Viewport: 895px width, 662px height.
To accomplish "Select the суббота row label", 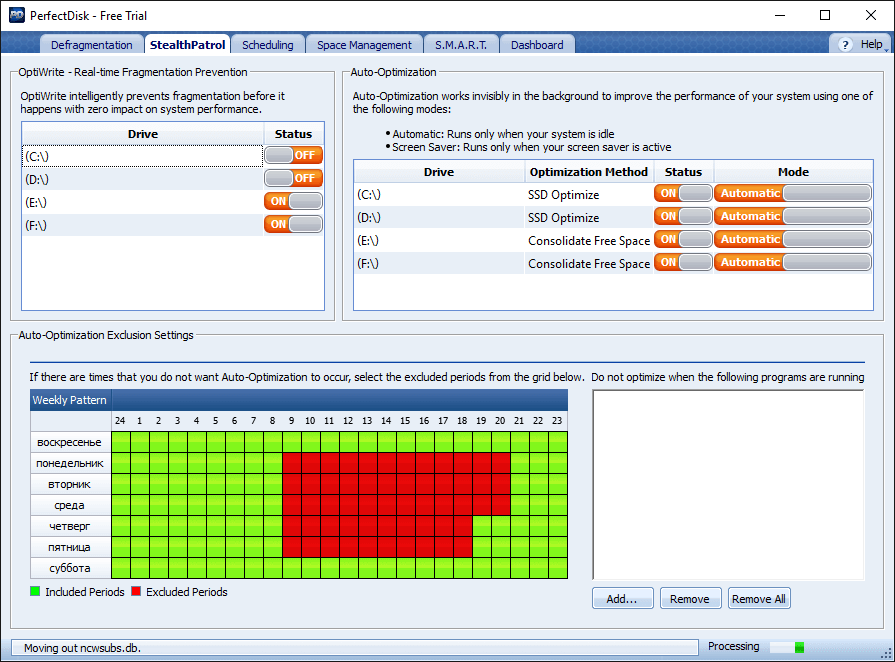I will click(x=70, y=568).
